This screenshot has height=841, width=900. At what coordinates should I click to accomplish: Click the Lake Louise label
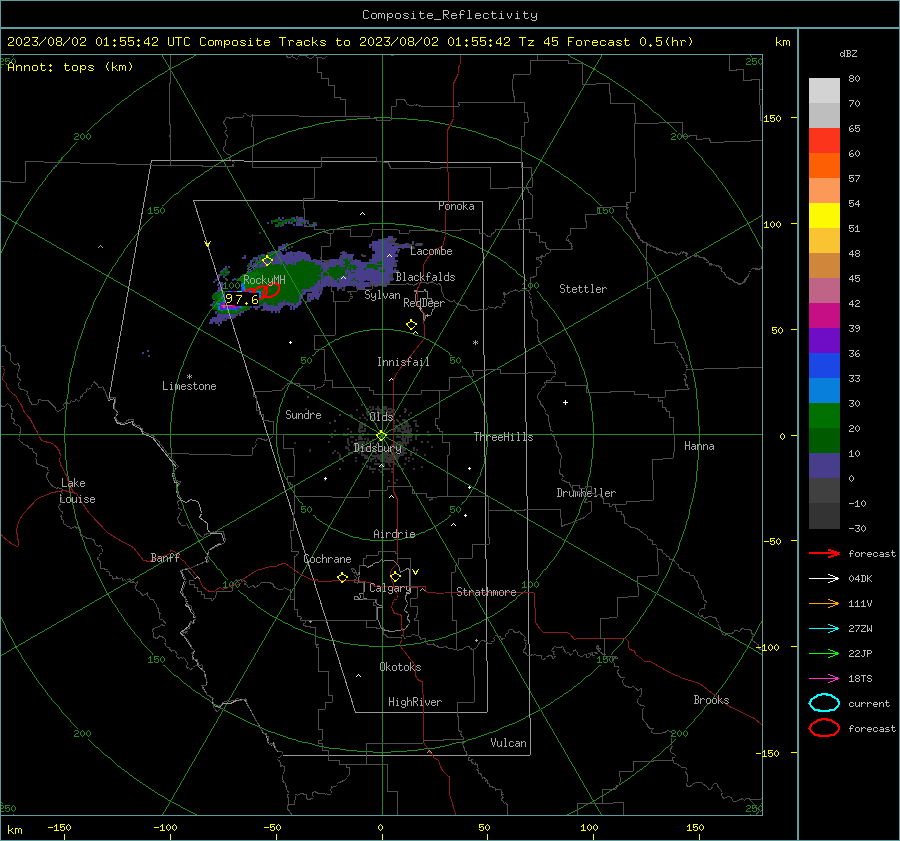coord(77,491)
